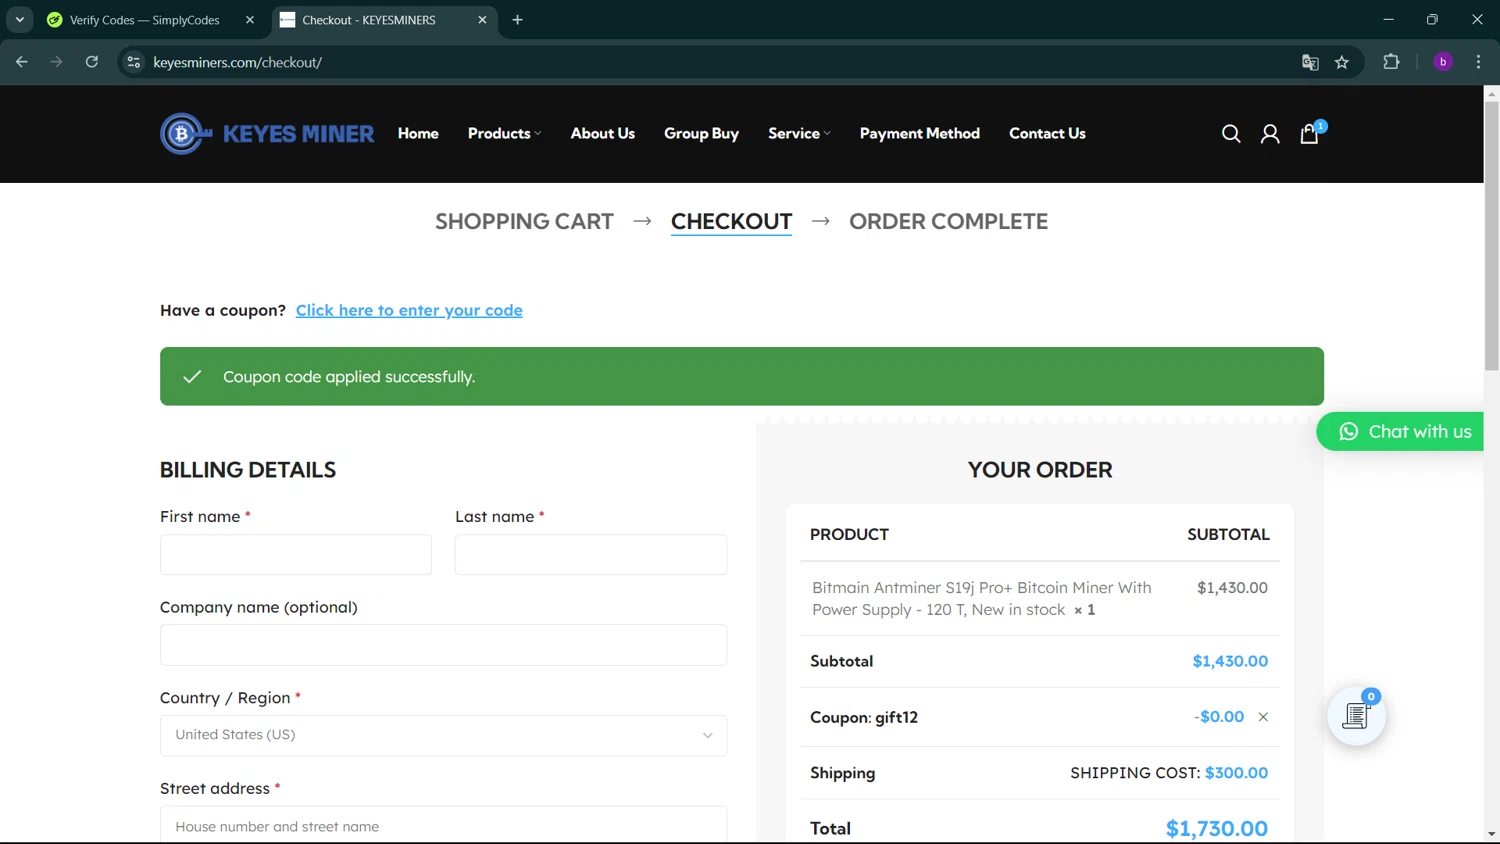Screen dimensions: 1500x844
Task: Click the browser forward arrow
Action: 56,62
